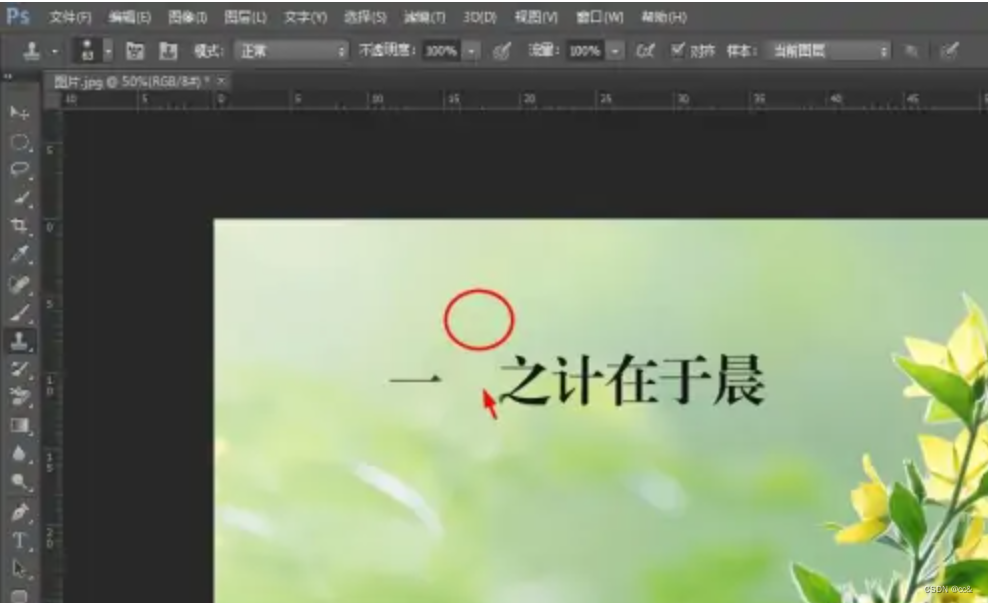Click the vertical ruler beside canvas
Viewport: 988px width, 603px height.
tap(52, 356)
